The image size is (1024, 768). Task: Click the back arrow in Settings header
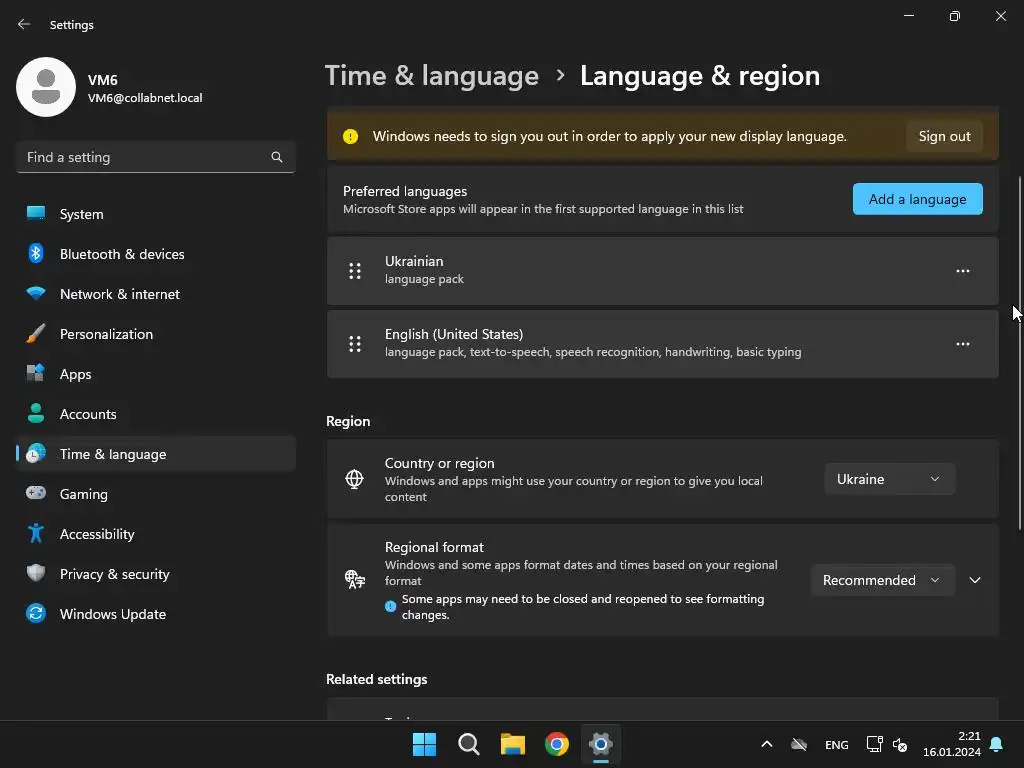coord(24,24)
